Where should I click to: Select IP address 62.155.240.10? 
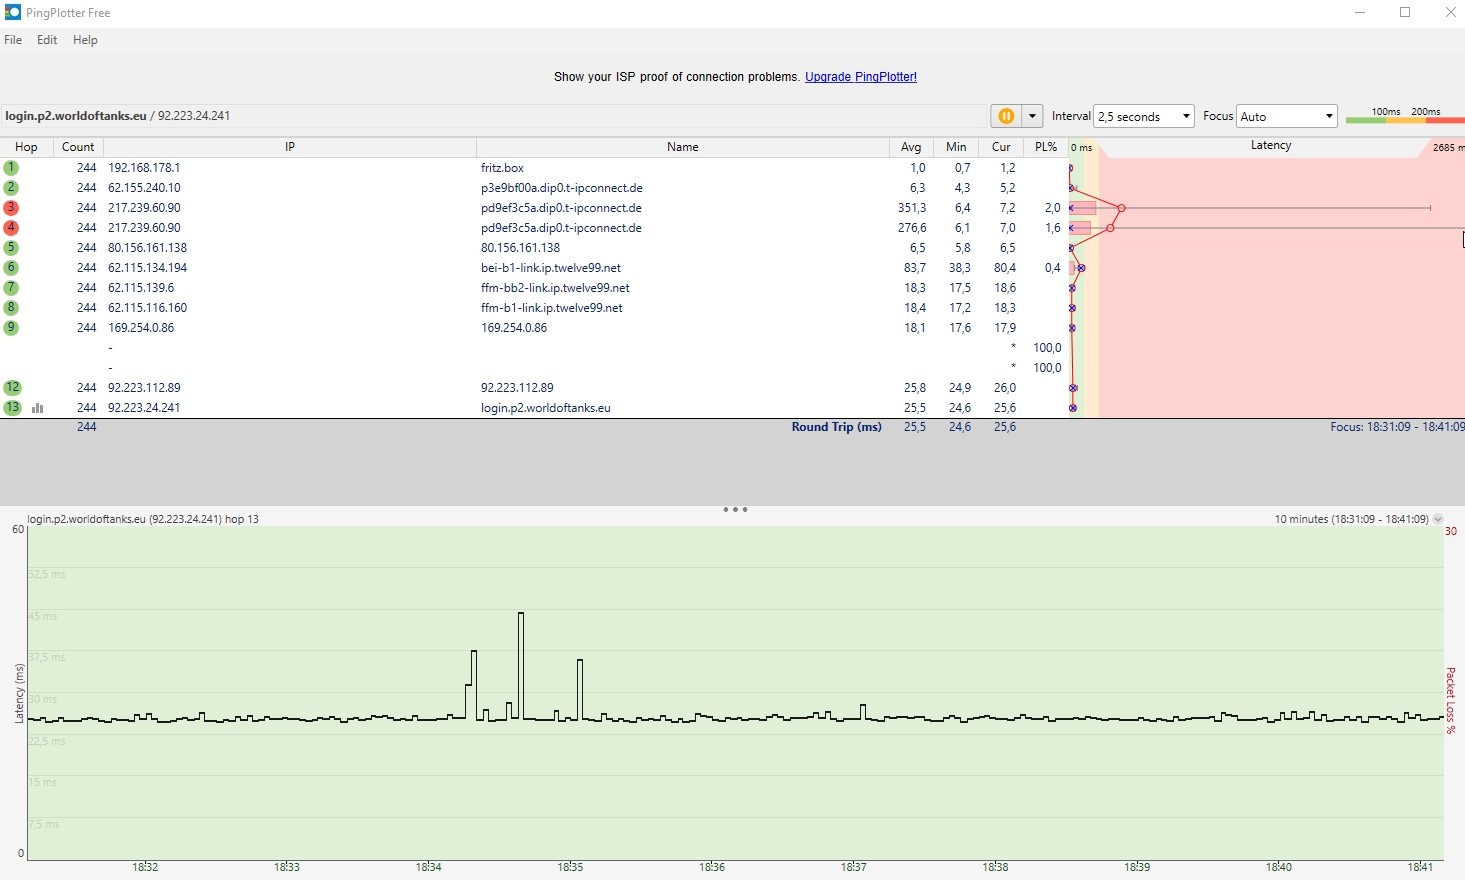pos(144,188)
